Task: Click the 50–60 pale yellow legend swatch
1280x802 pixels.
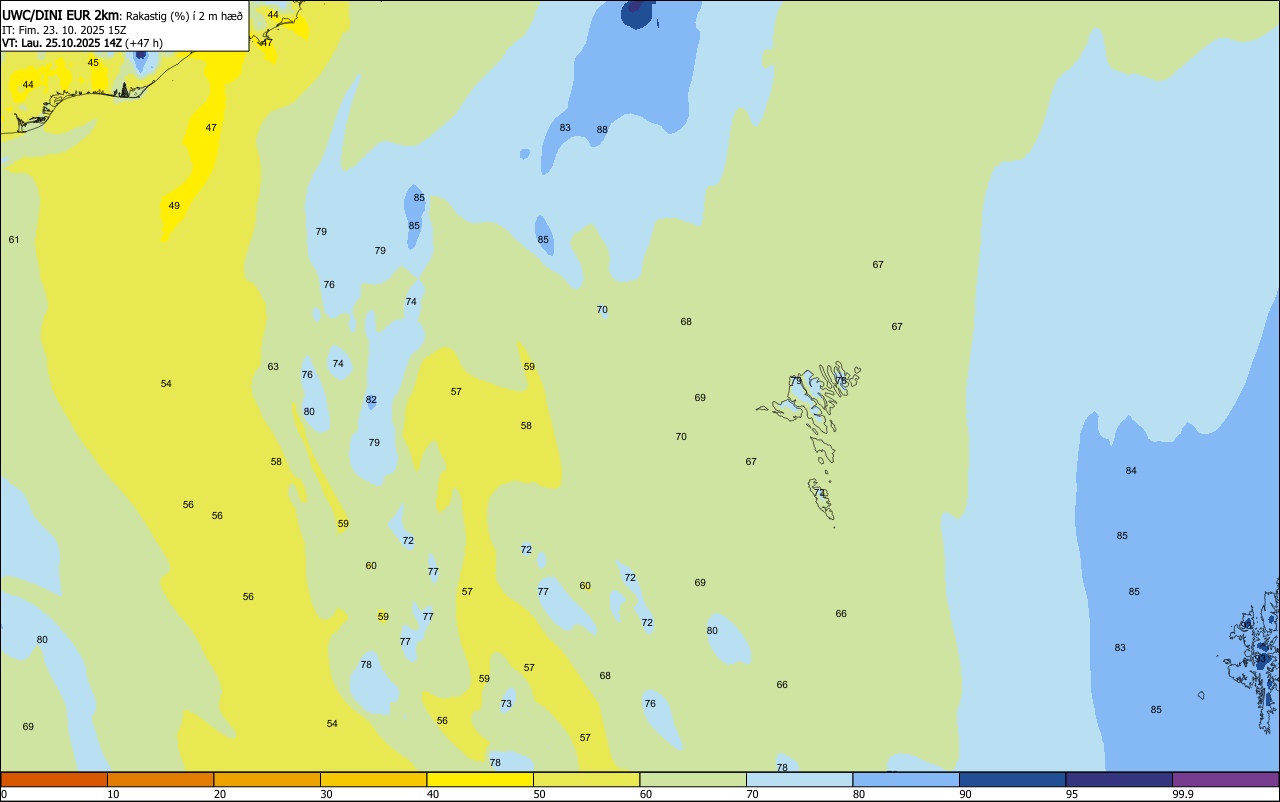Action: pyautogui.click(x=586, y=779)
